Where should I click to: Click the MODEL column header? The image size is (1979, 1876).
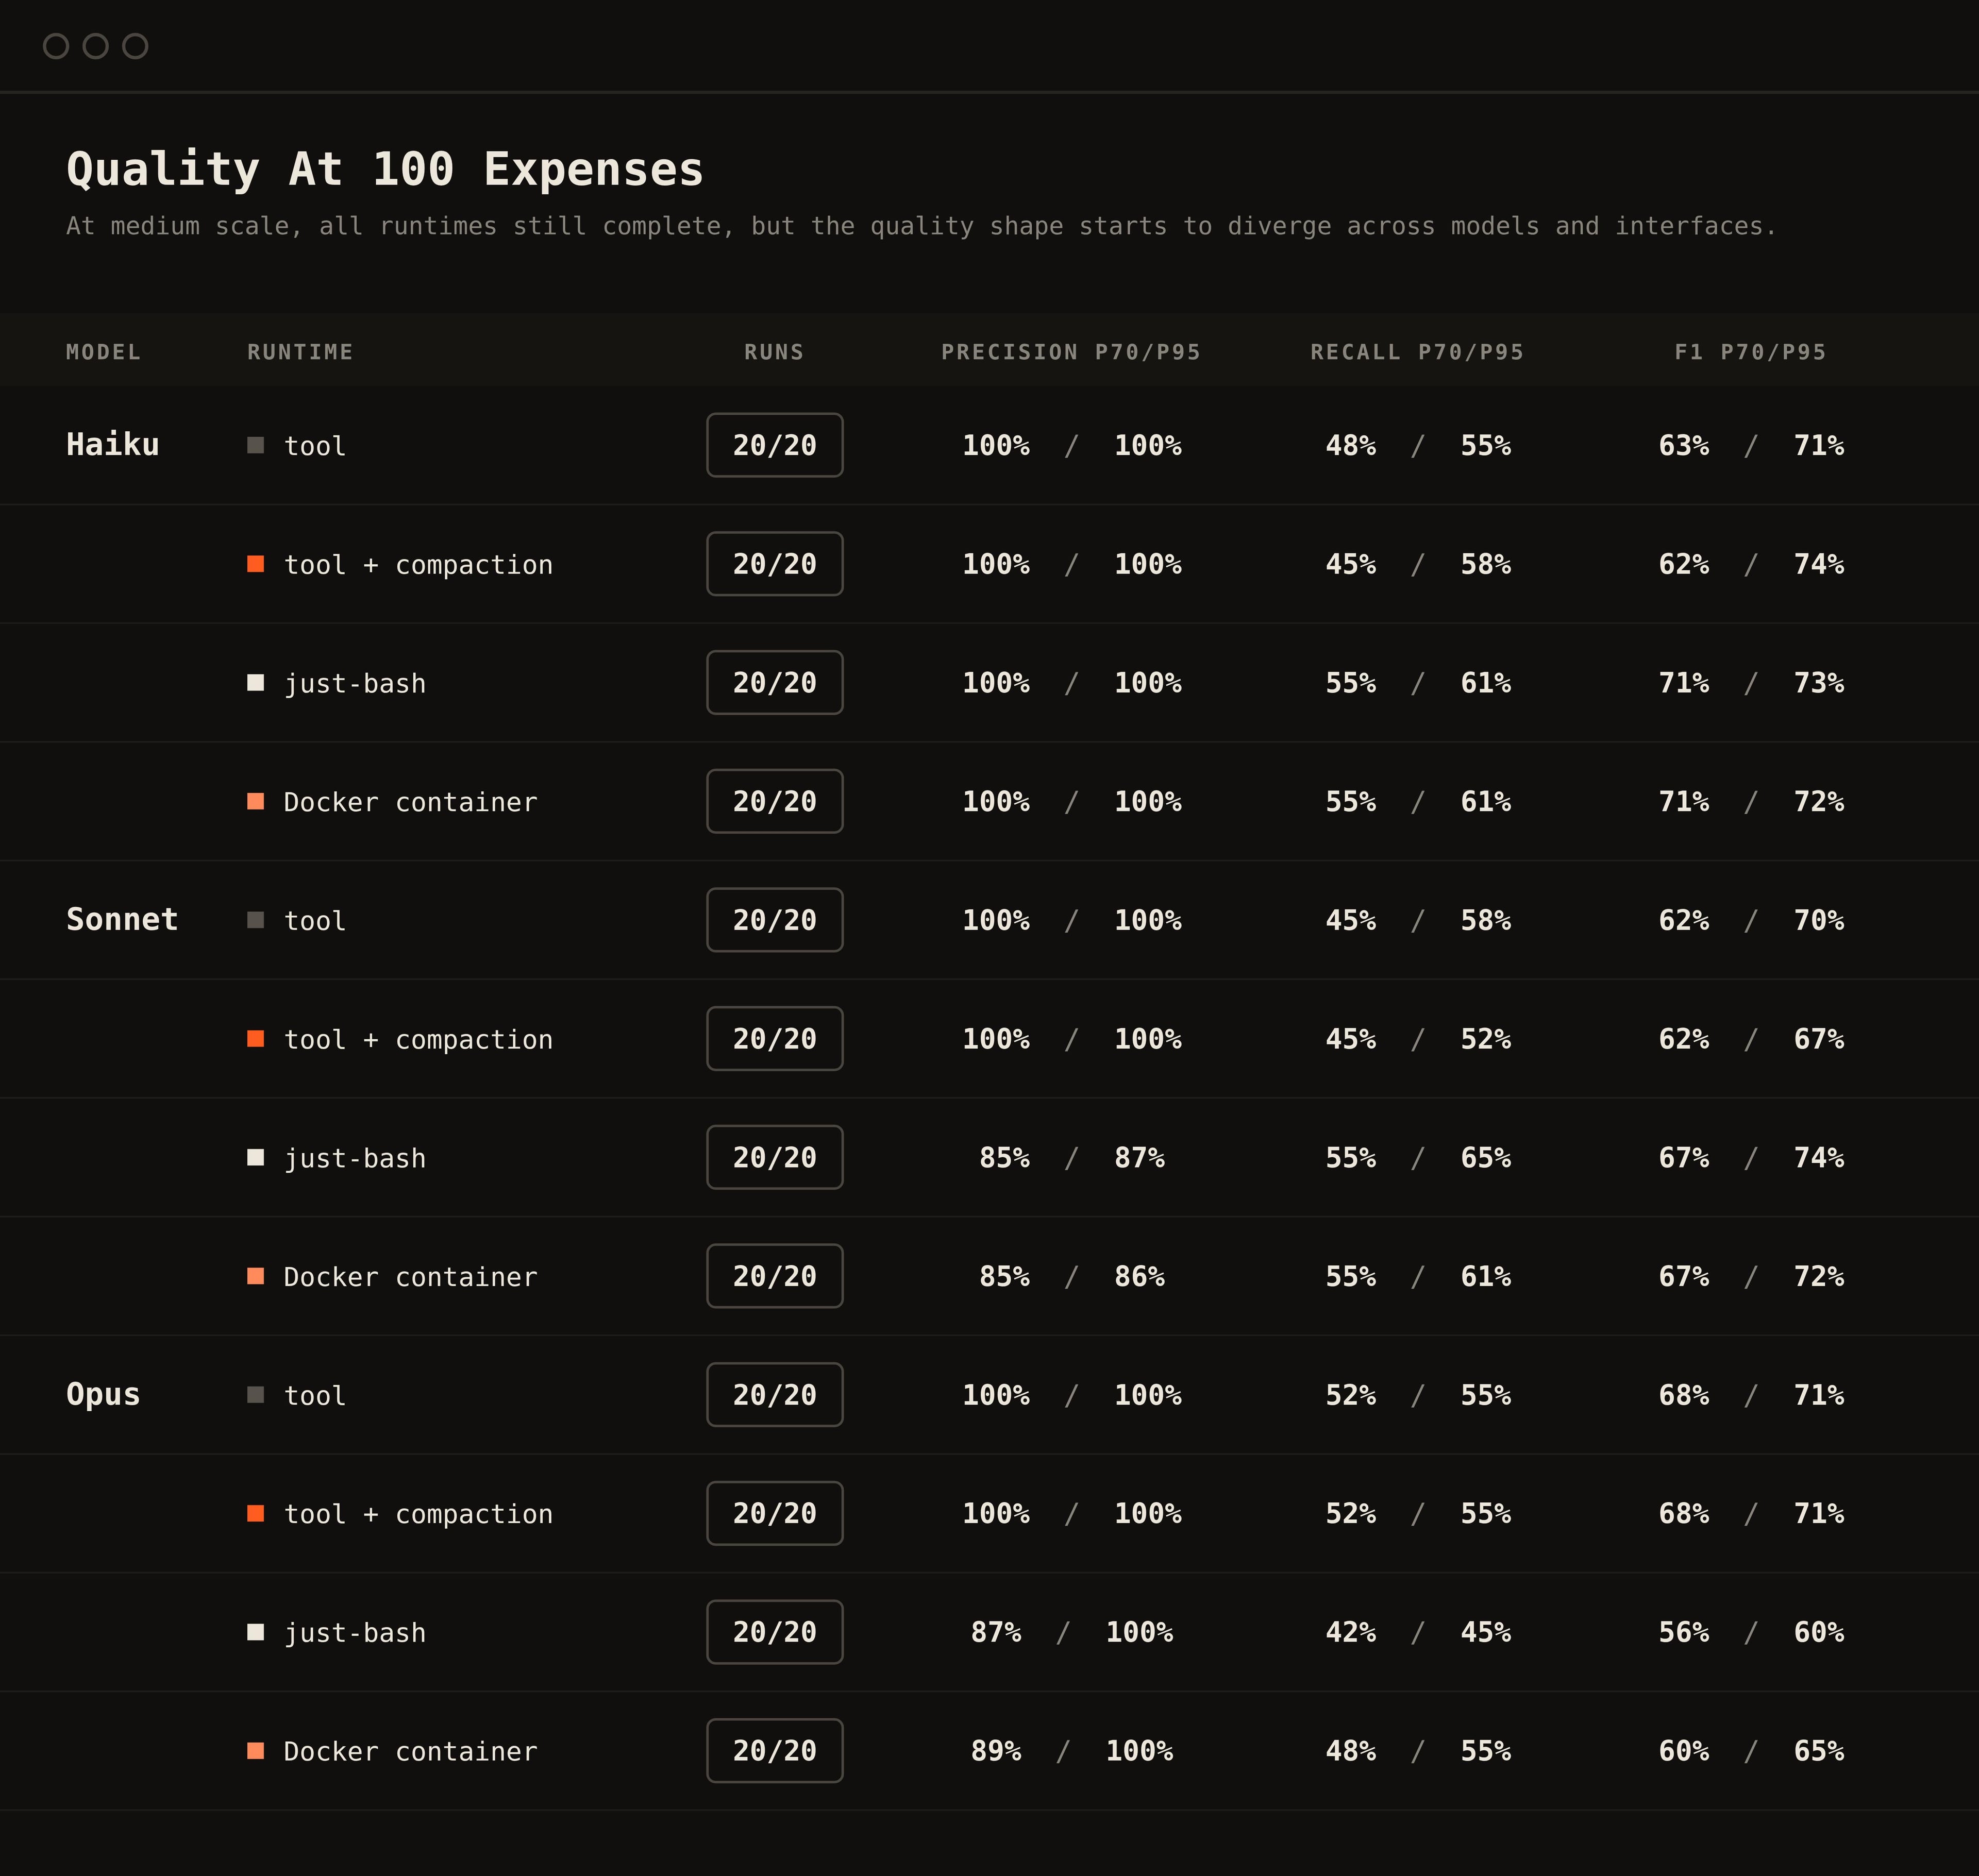pyautogui.click(x=103, y=352)
